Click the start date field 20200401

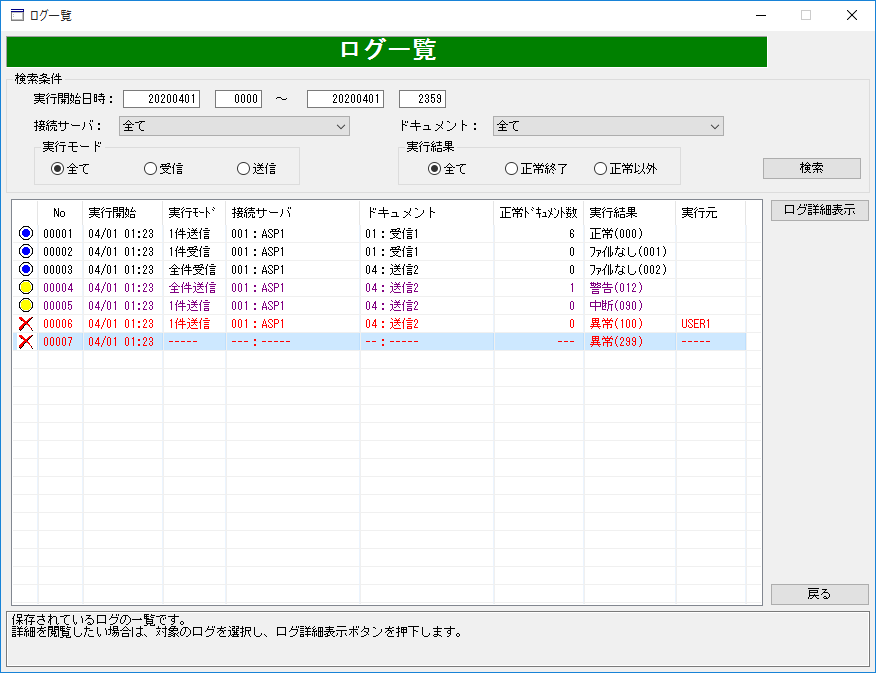[x=162, y=99]
